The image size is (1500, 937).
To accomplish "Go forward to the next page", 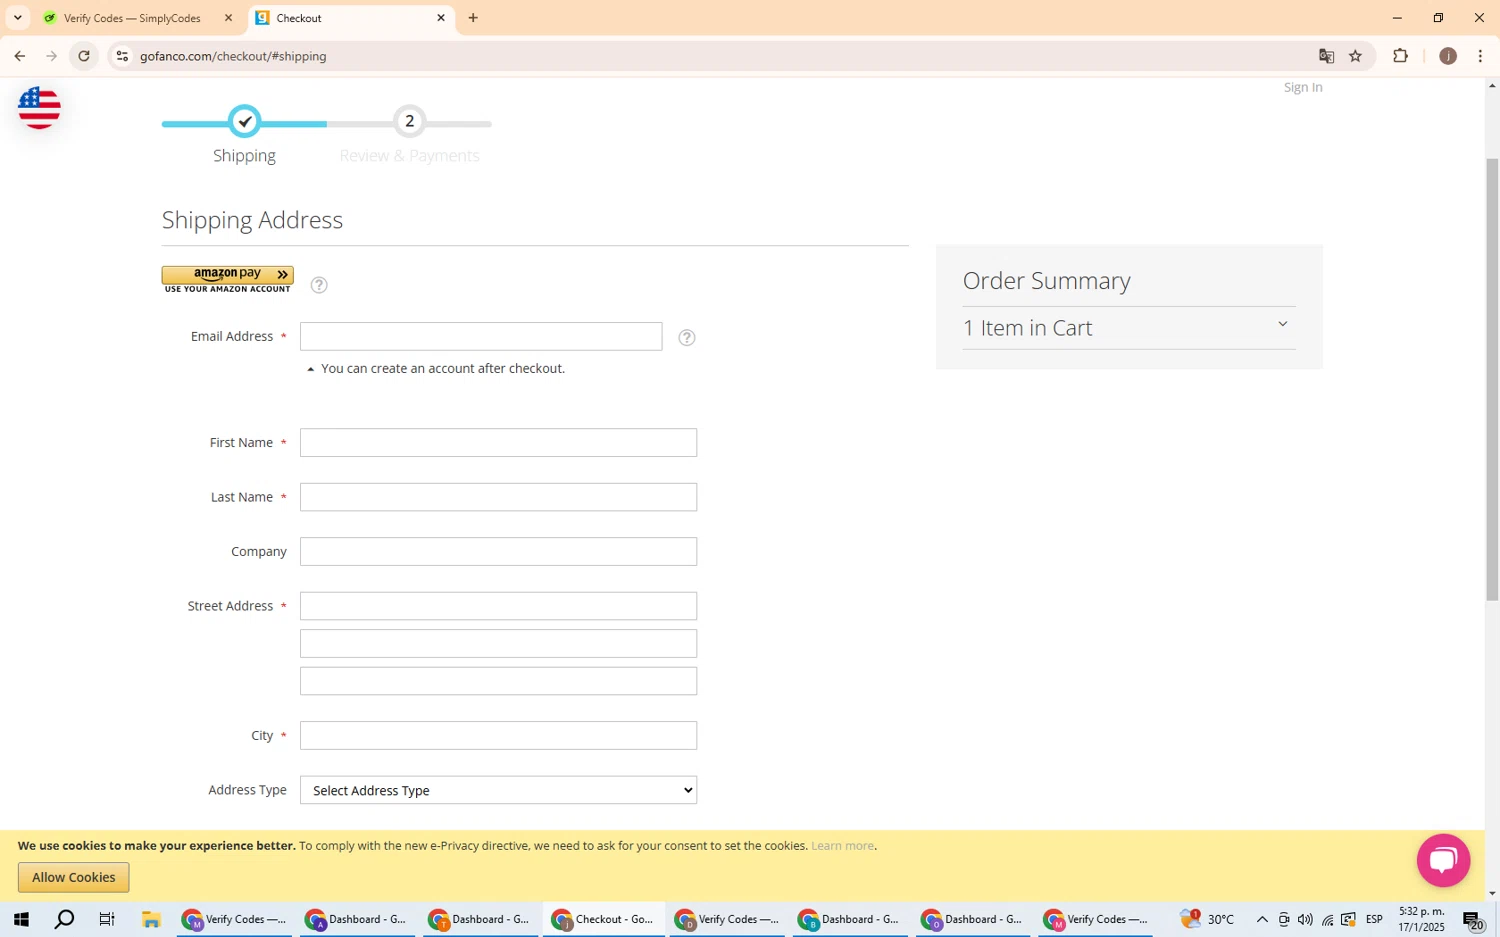I will coord(52,56).
